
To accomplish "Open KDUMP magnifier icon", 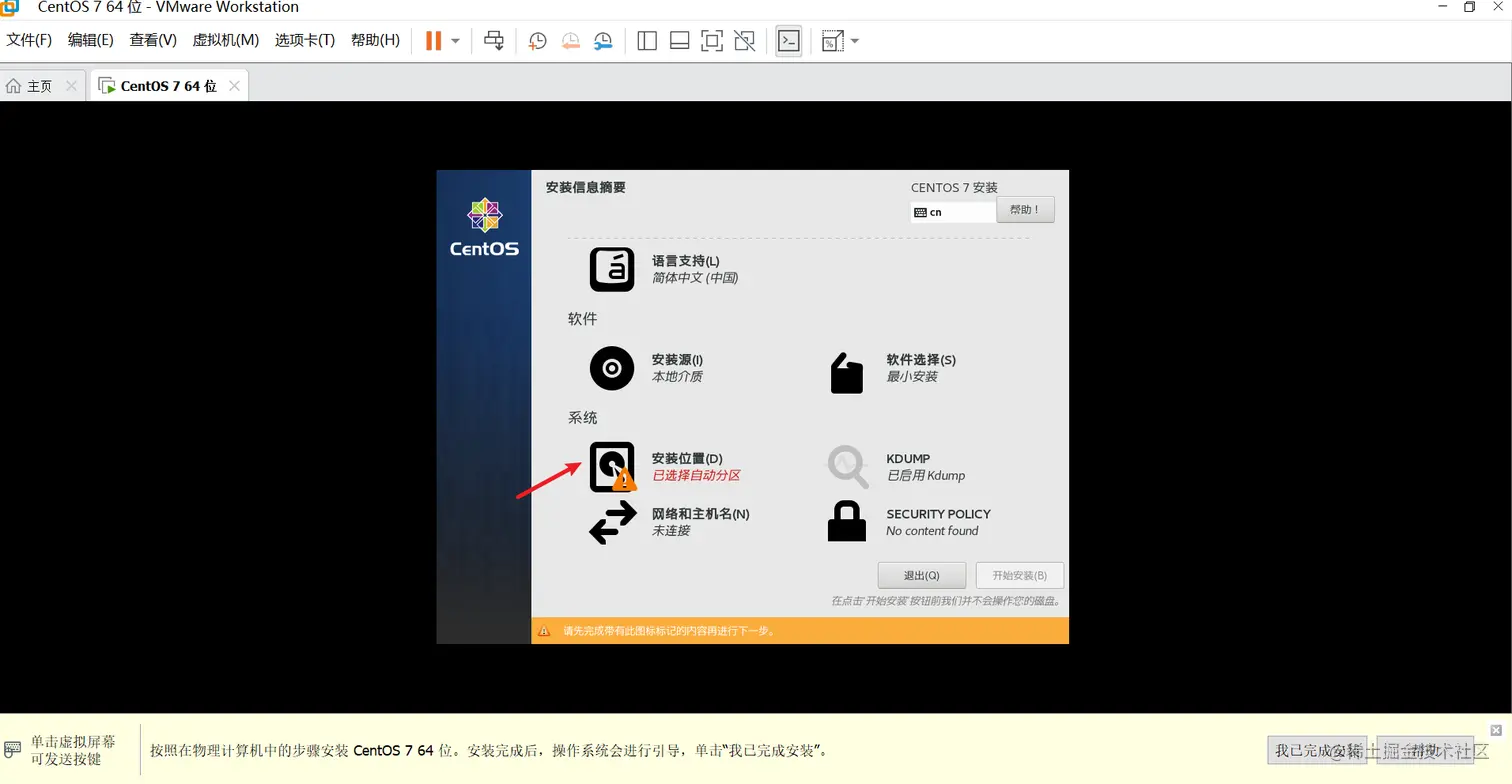I will (847, 466).
